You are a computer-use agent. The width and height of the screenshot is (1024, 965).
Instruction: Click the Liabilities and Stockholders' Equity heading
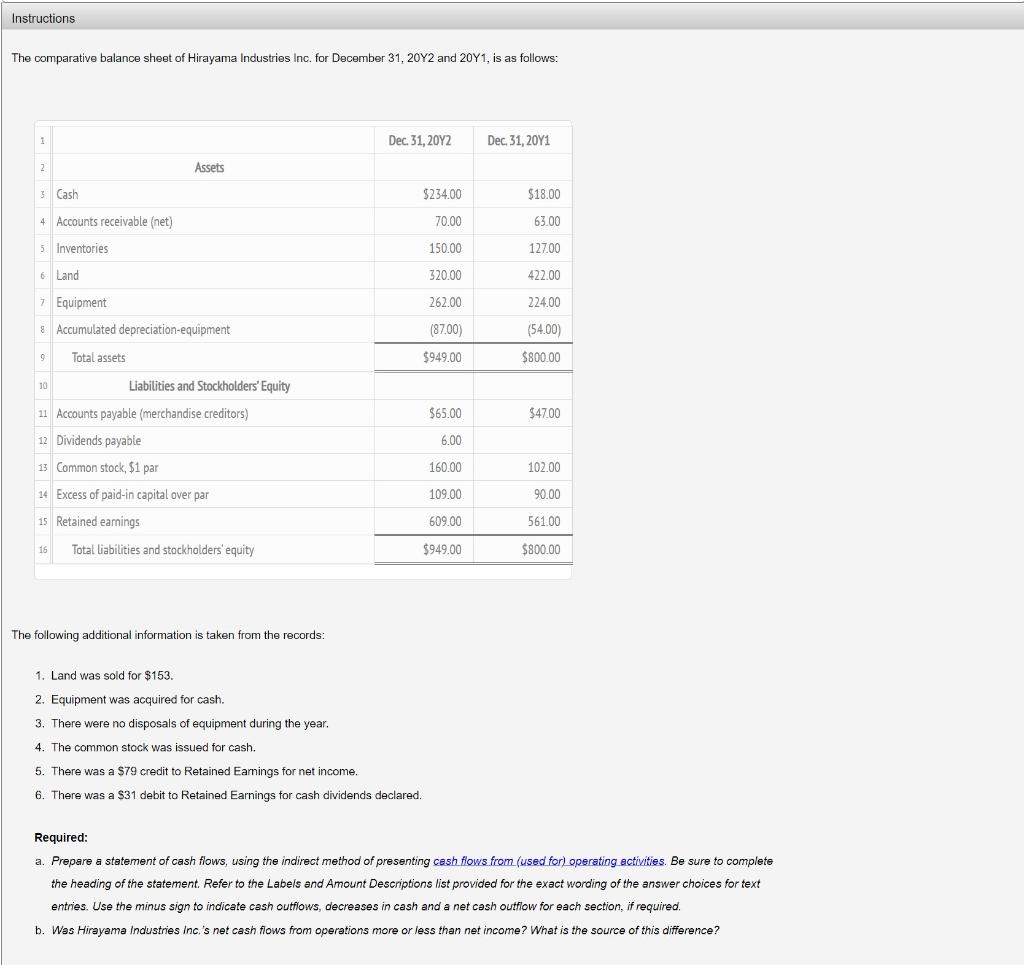coord(208,385)
